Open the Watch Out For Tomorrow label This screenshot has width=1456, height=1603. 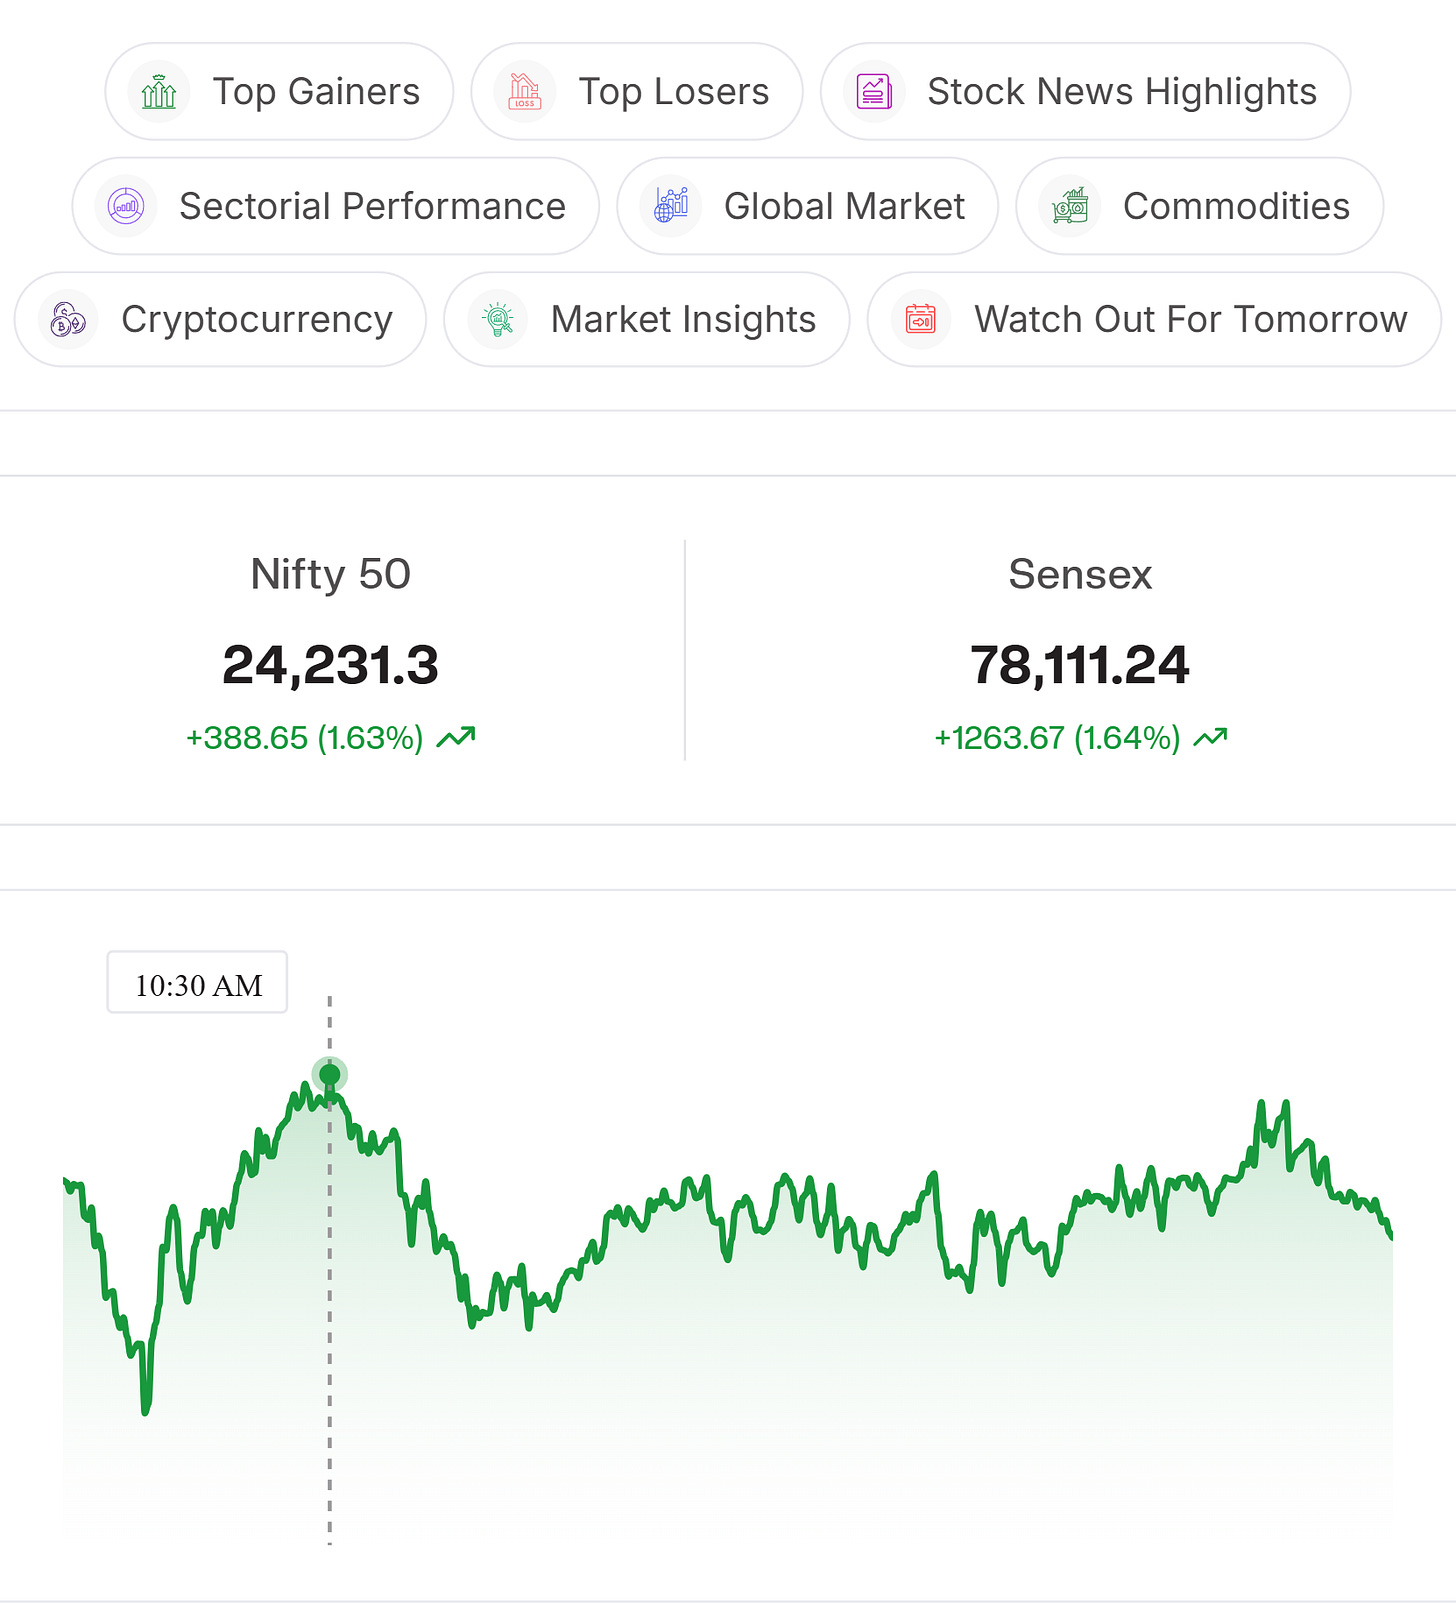click(1191, 320)
